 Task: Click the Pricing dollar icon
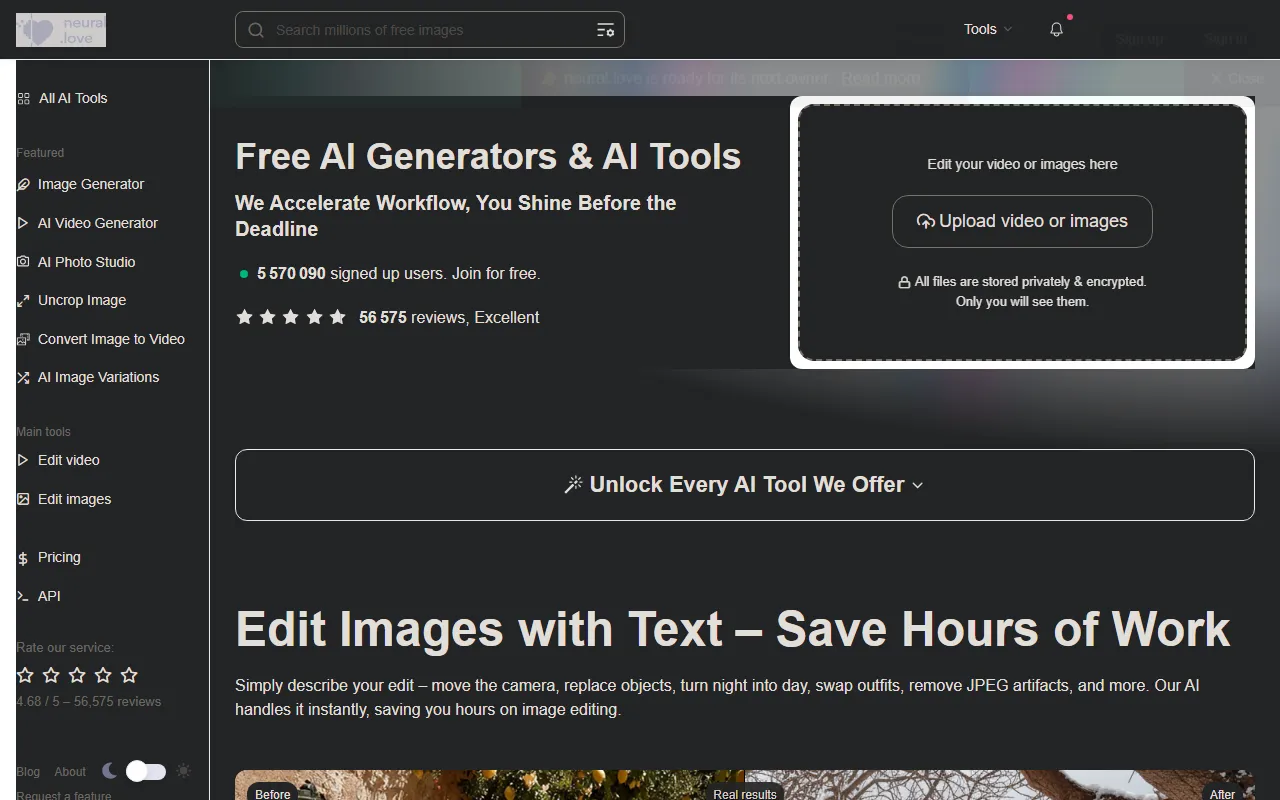23,558
